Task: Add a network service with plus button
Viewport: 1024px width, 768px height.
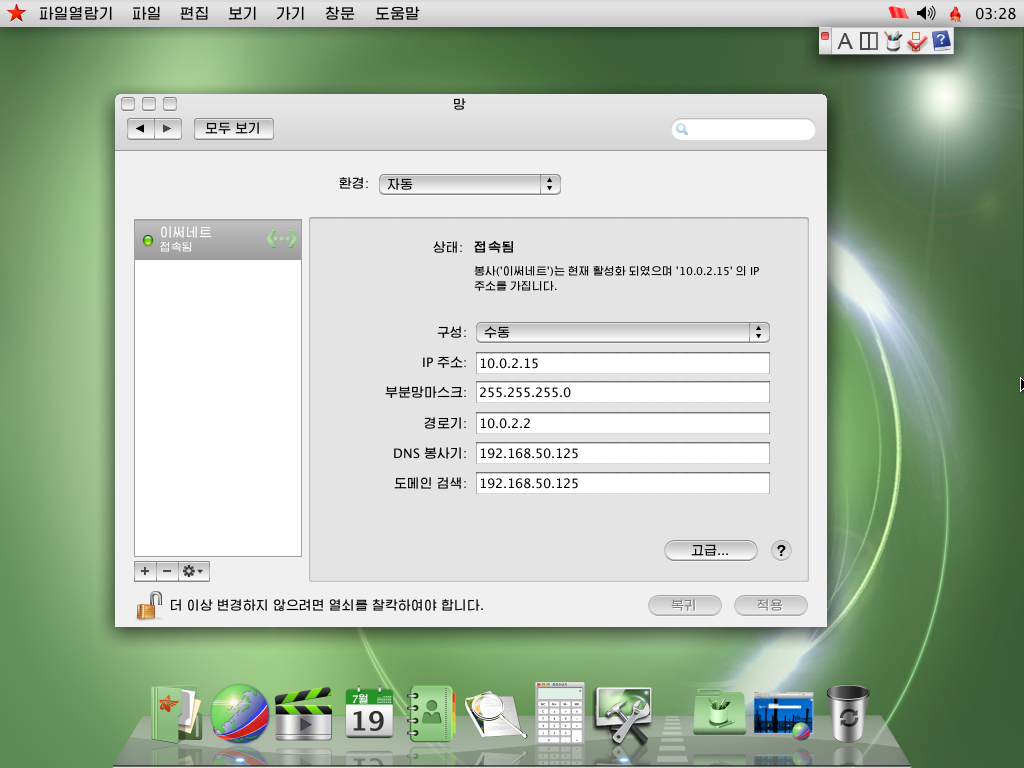Action: pos(145,571)
